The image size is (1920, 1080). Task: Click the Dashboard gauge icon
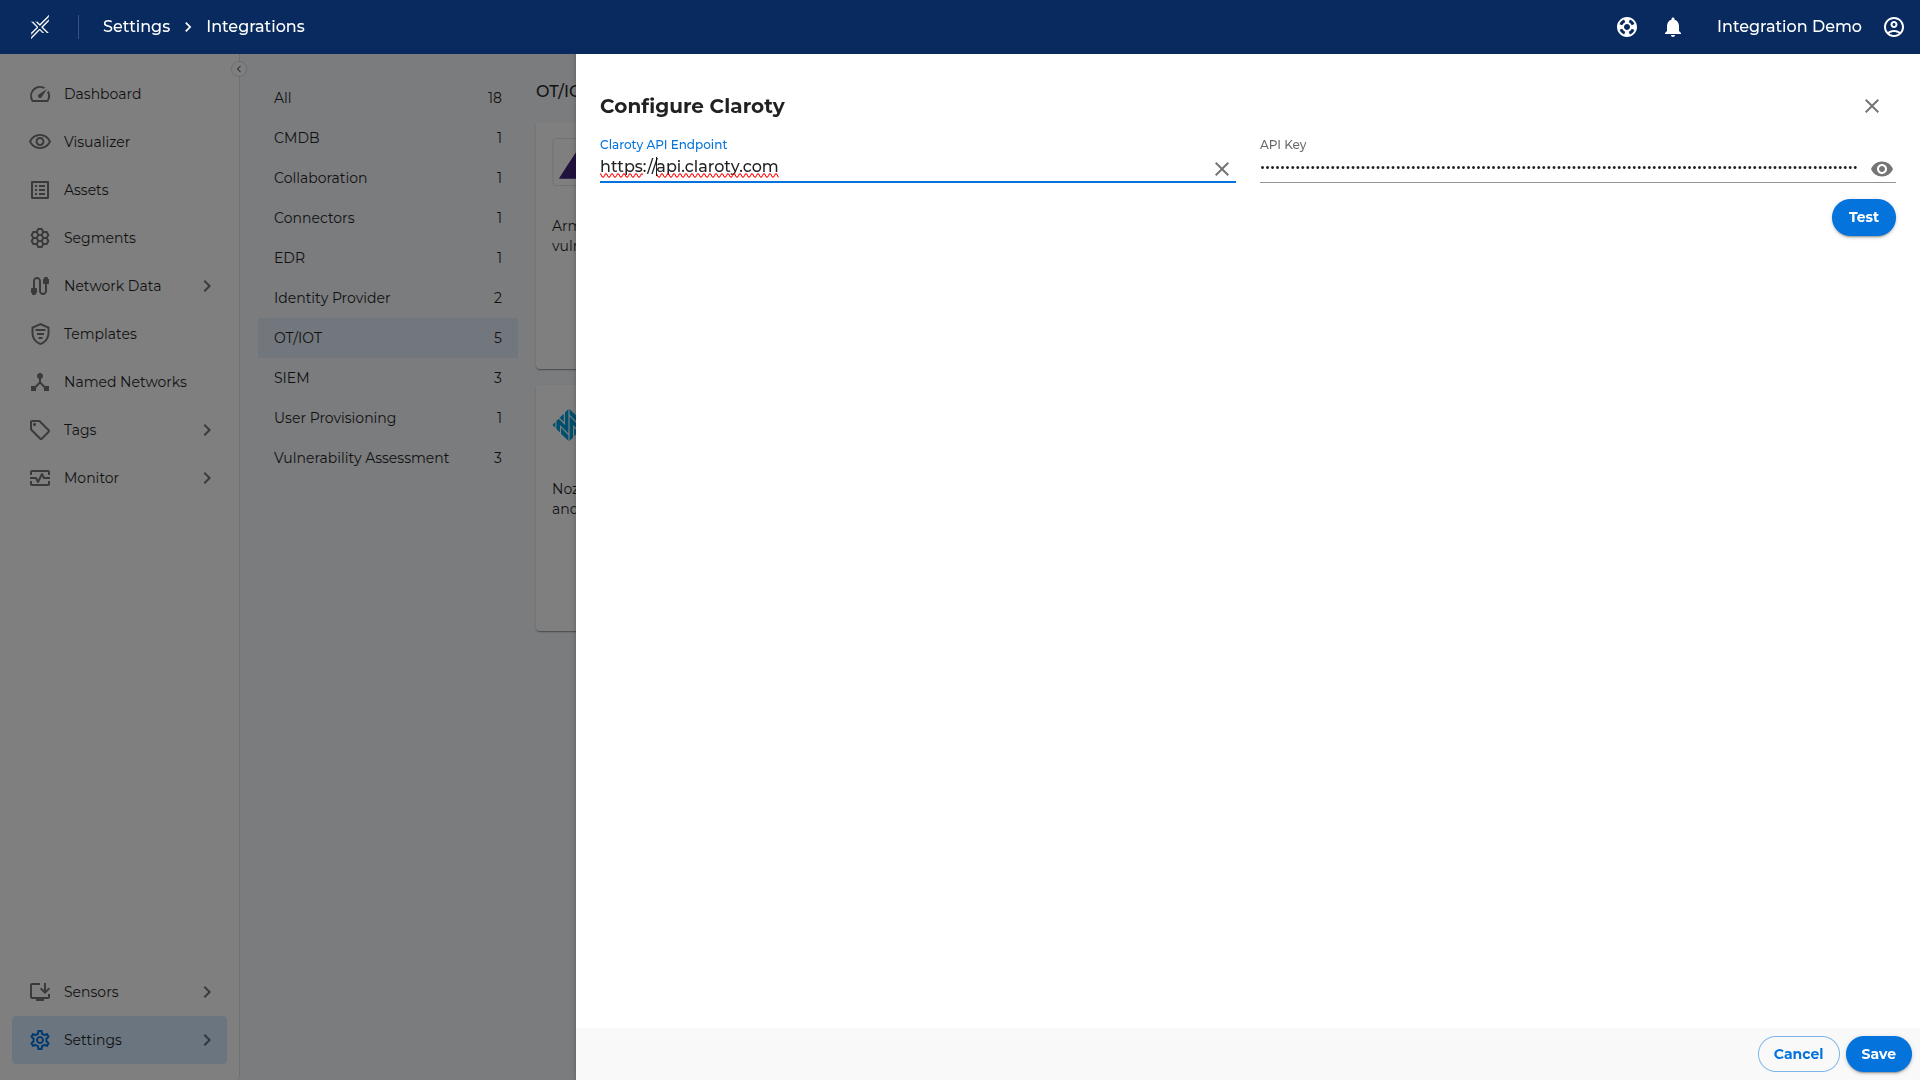point(40,94)
